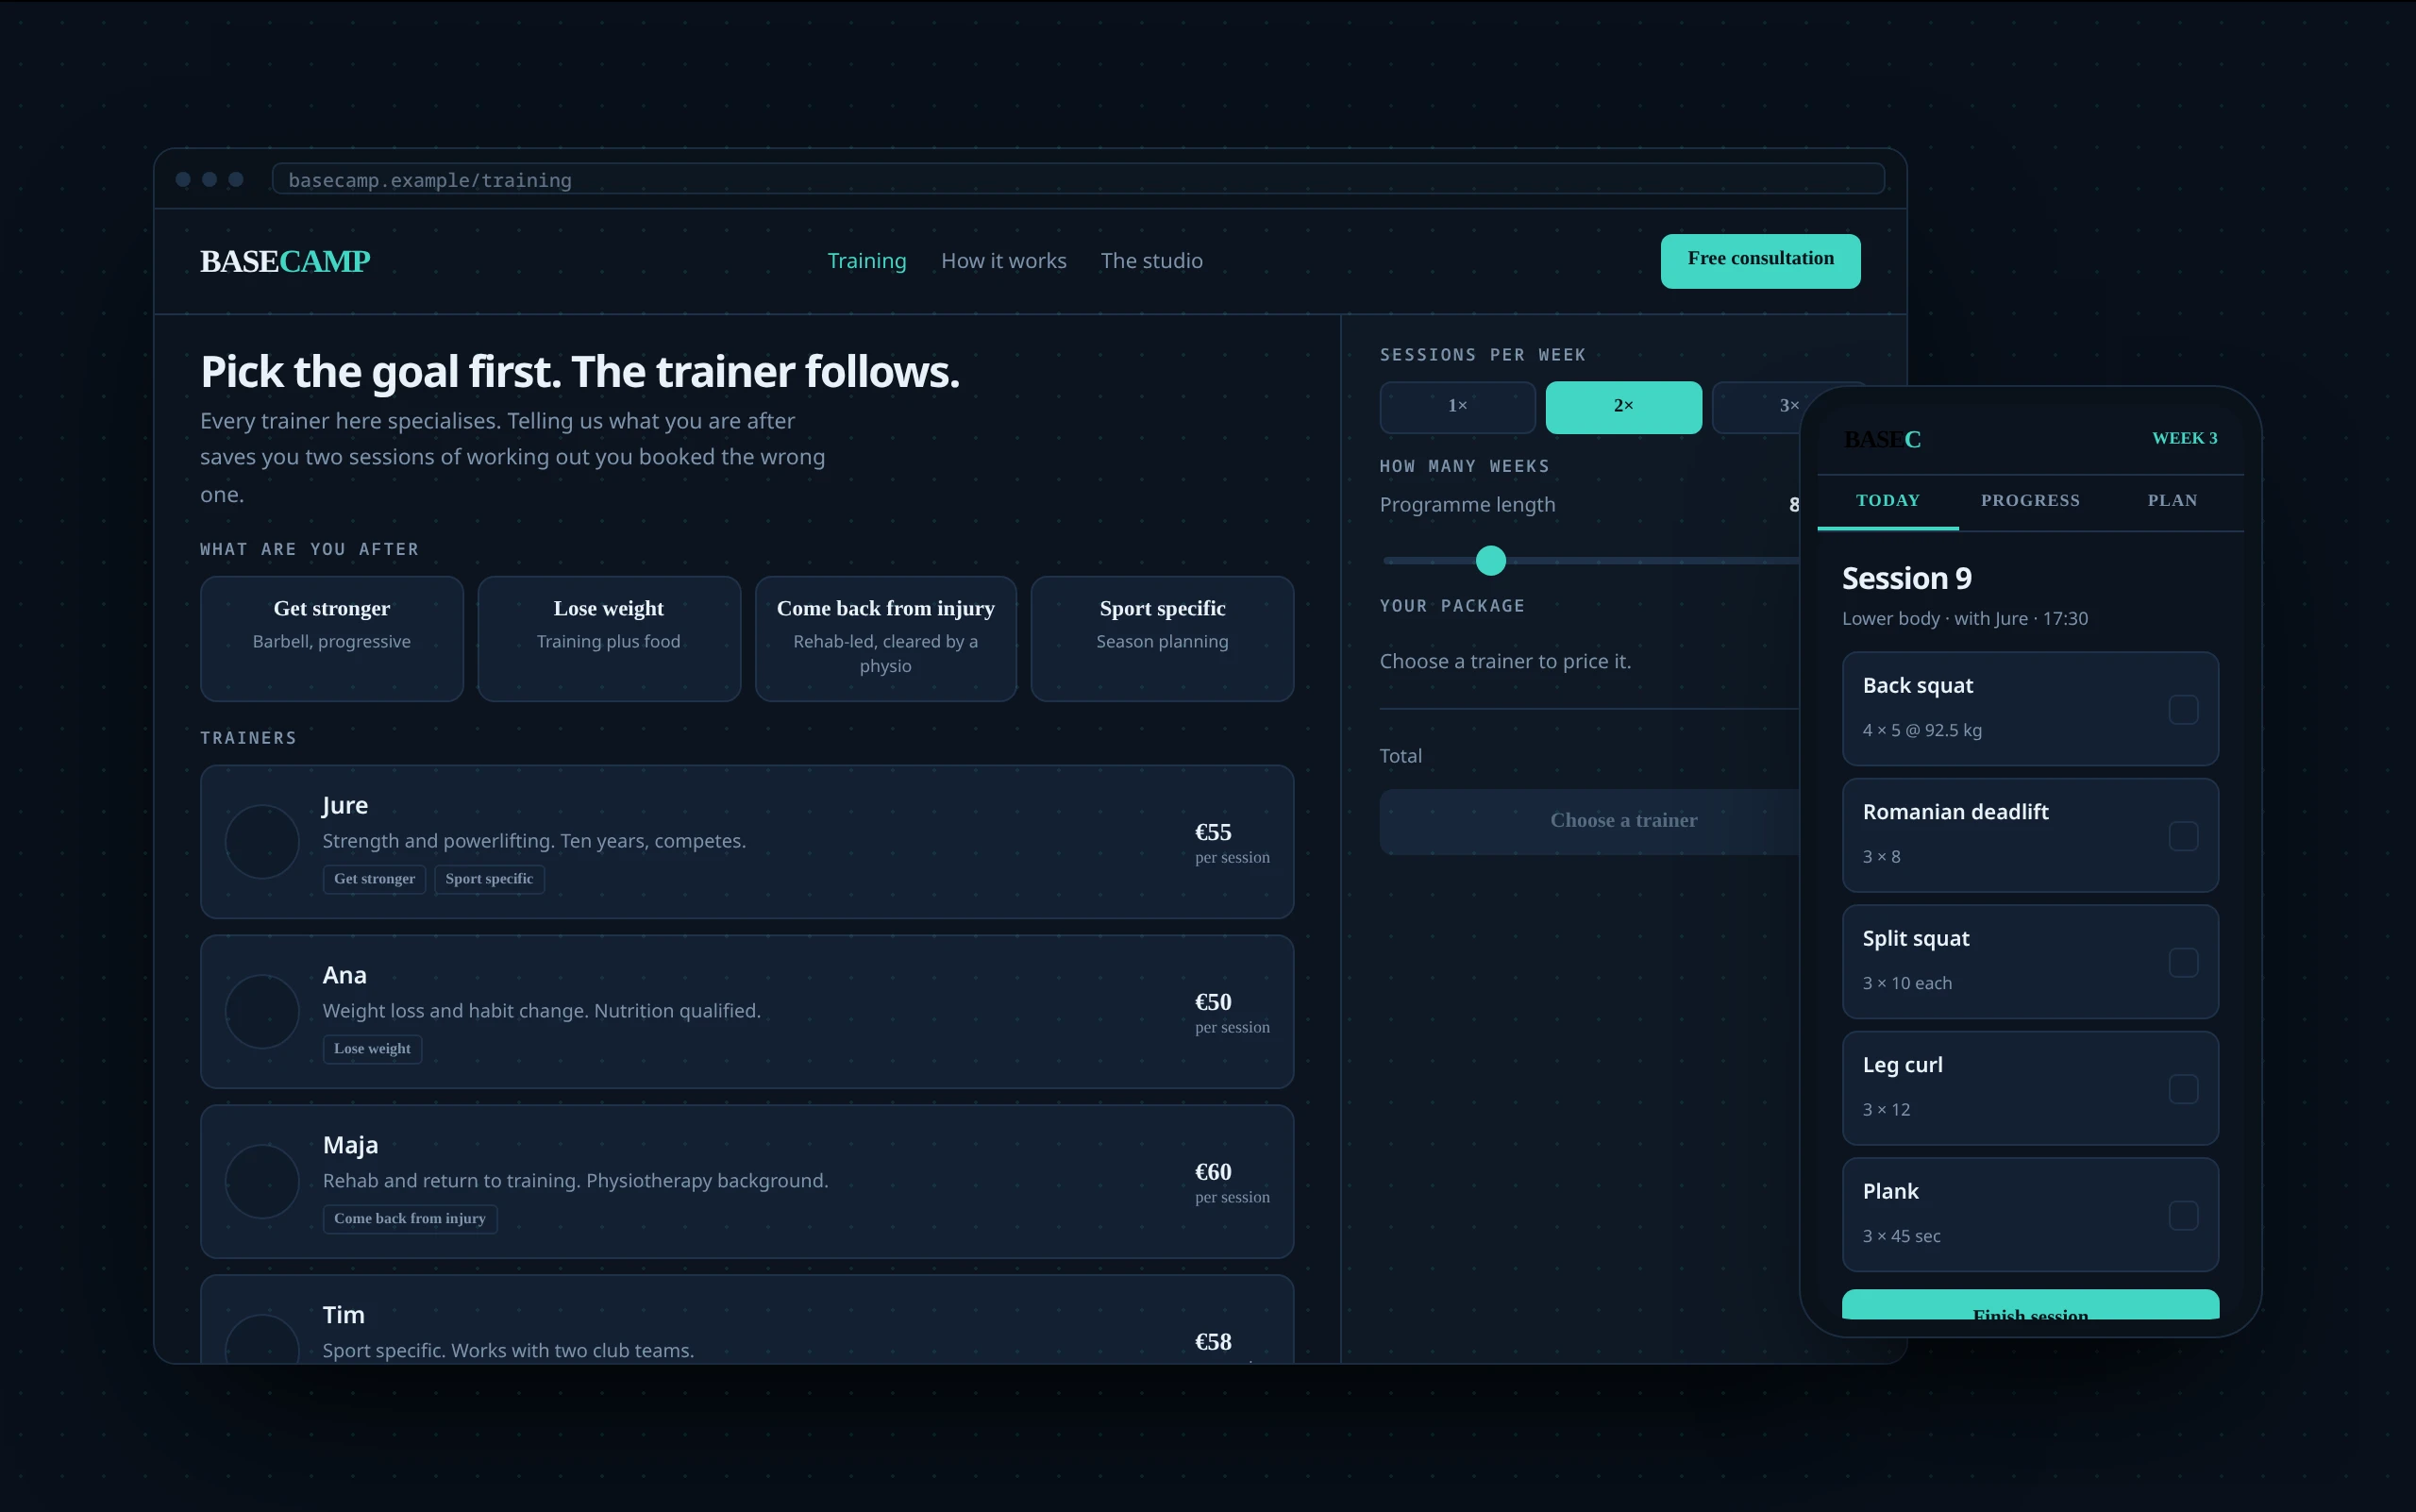Click the Get stronger tag on Jure
The height and width of the screenshot is (1512, 2416).
click(x=374, y=879)
